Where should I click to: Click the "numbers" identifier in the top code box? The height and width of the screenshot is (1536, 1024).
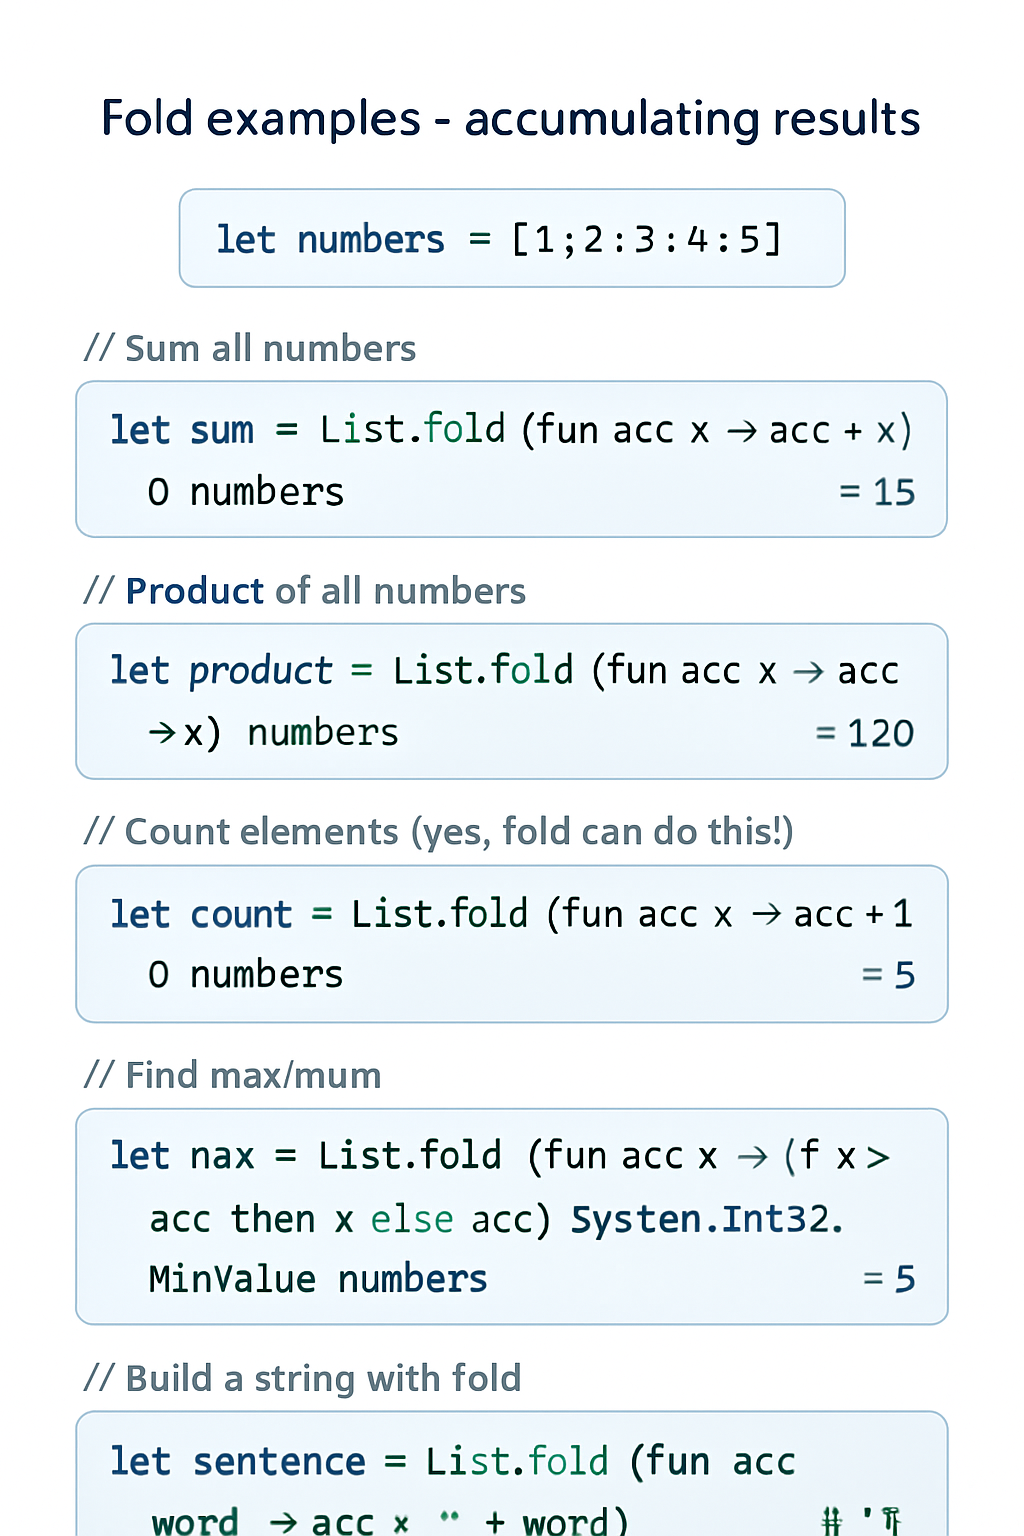tap(370, 240)
